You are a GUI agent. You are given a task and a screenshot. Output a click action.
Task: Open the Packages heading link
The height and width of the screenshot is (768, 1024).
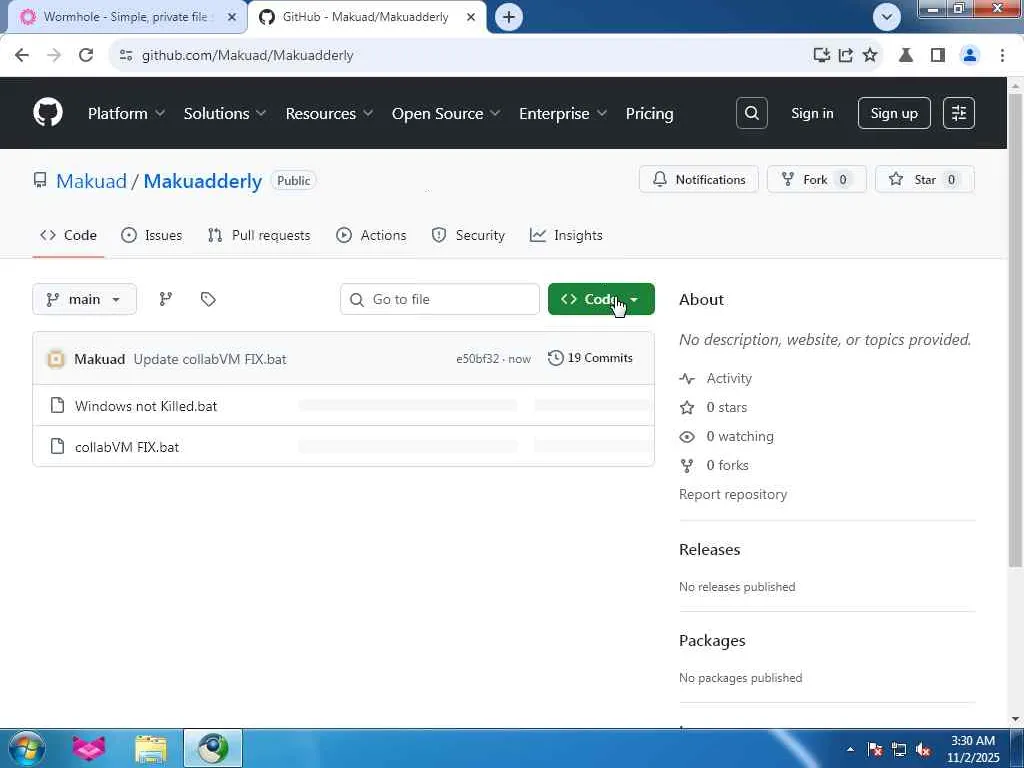[712, 641]
